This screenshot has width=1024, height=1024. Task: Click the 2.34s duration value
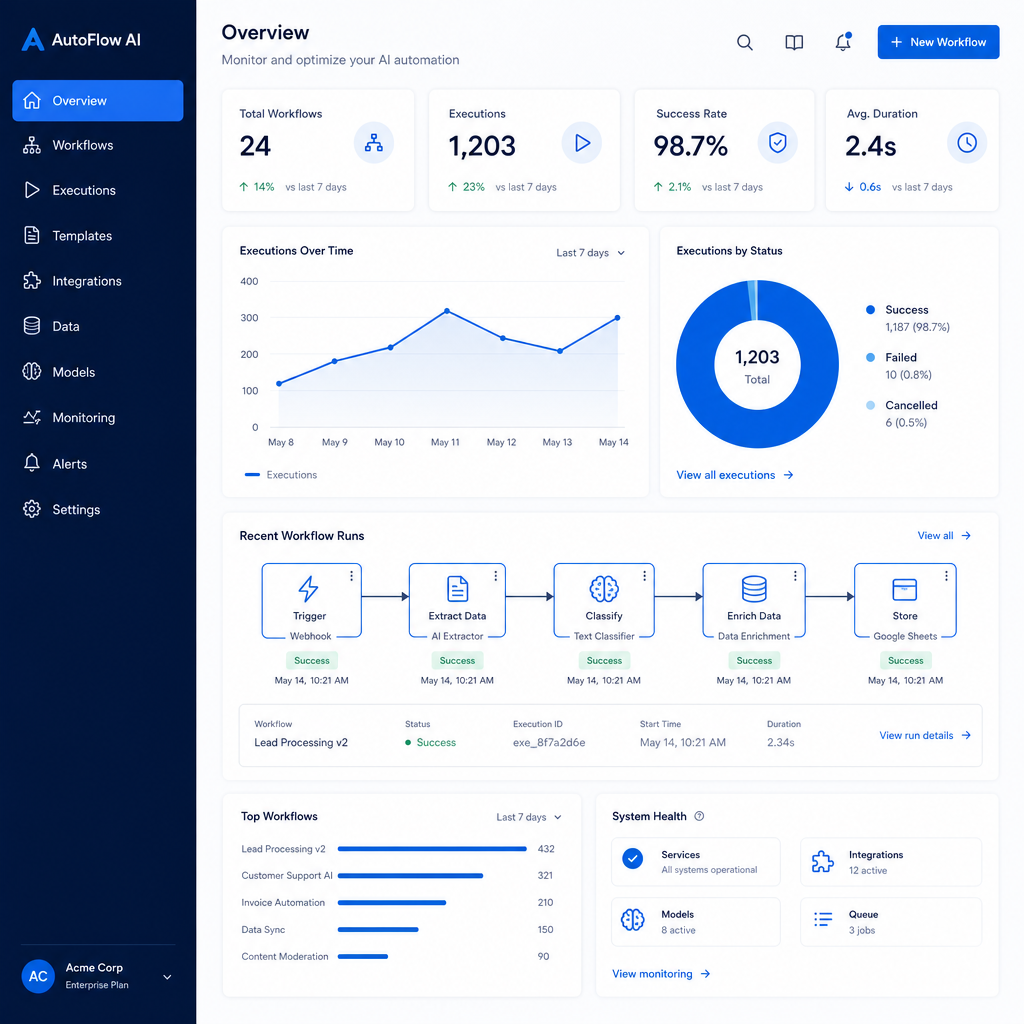pos(780,743)
